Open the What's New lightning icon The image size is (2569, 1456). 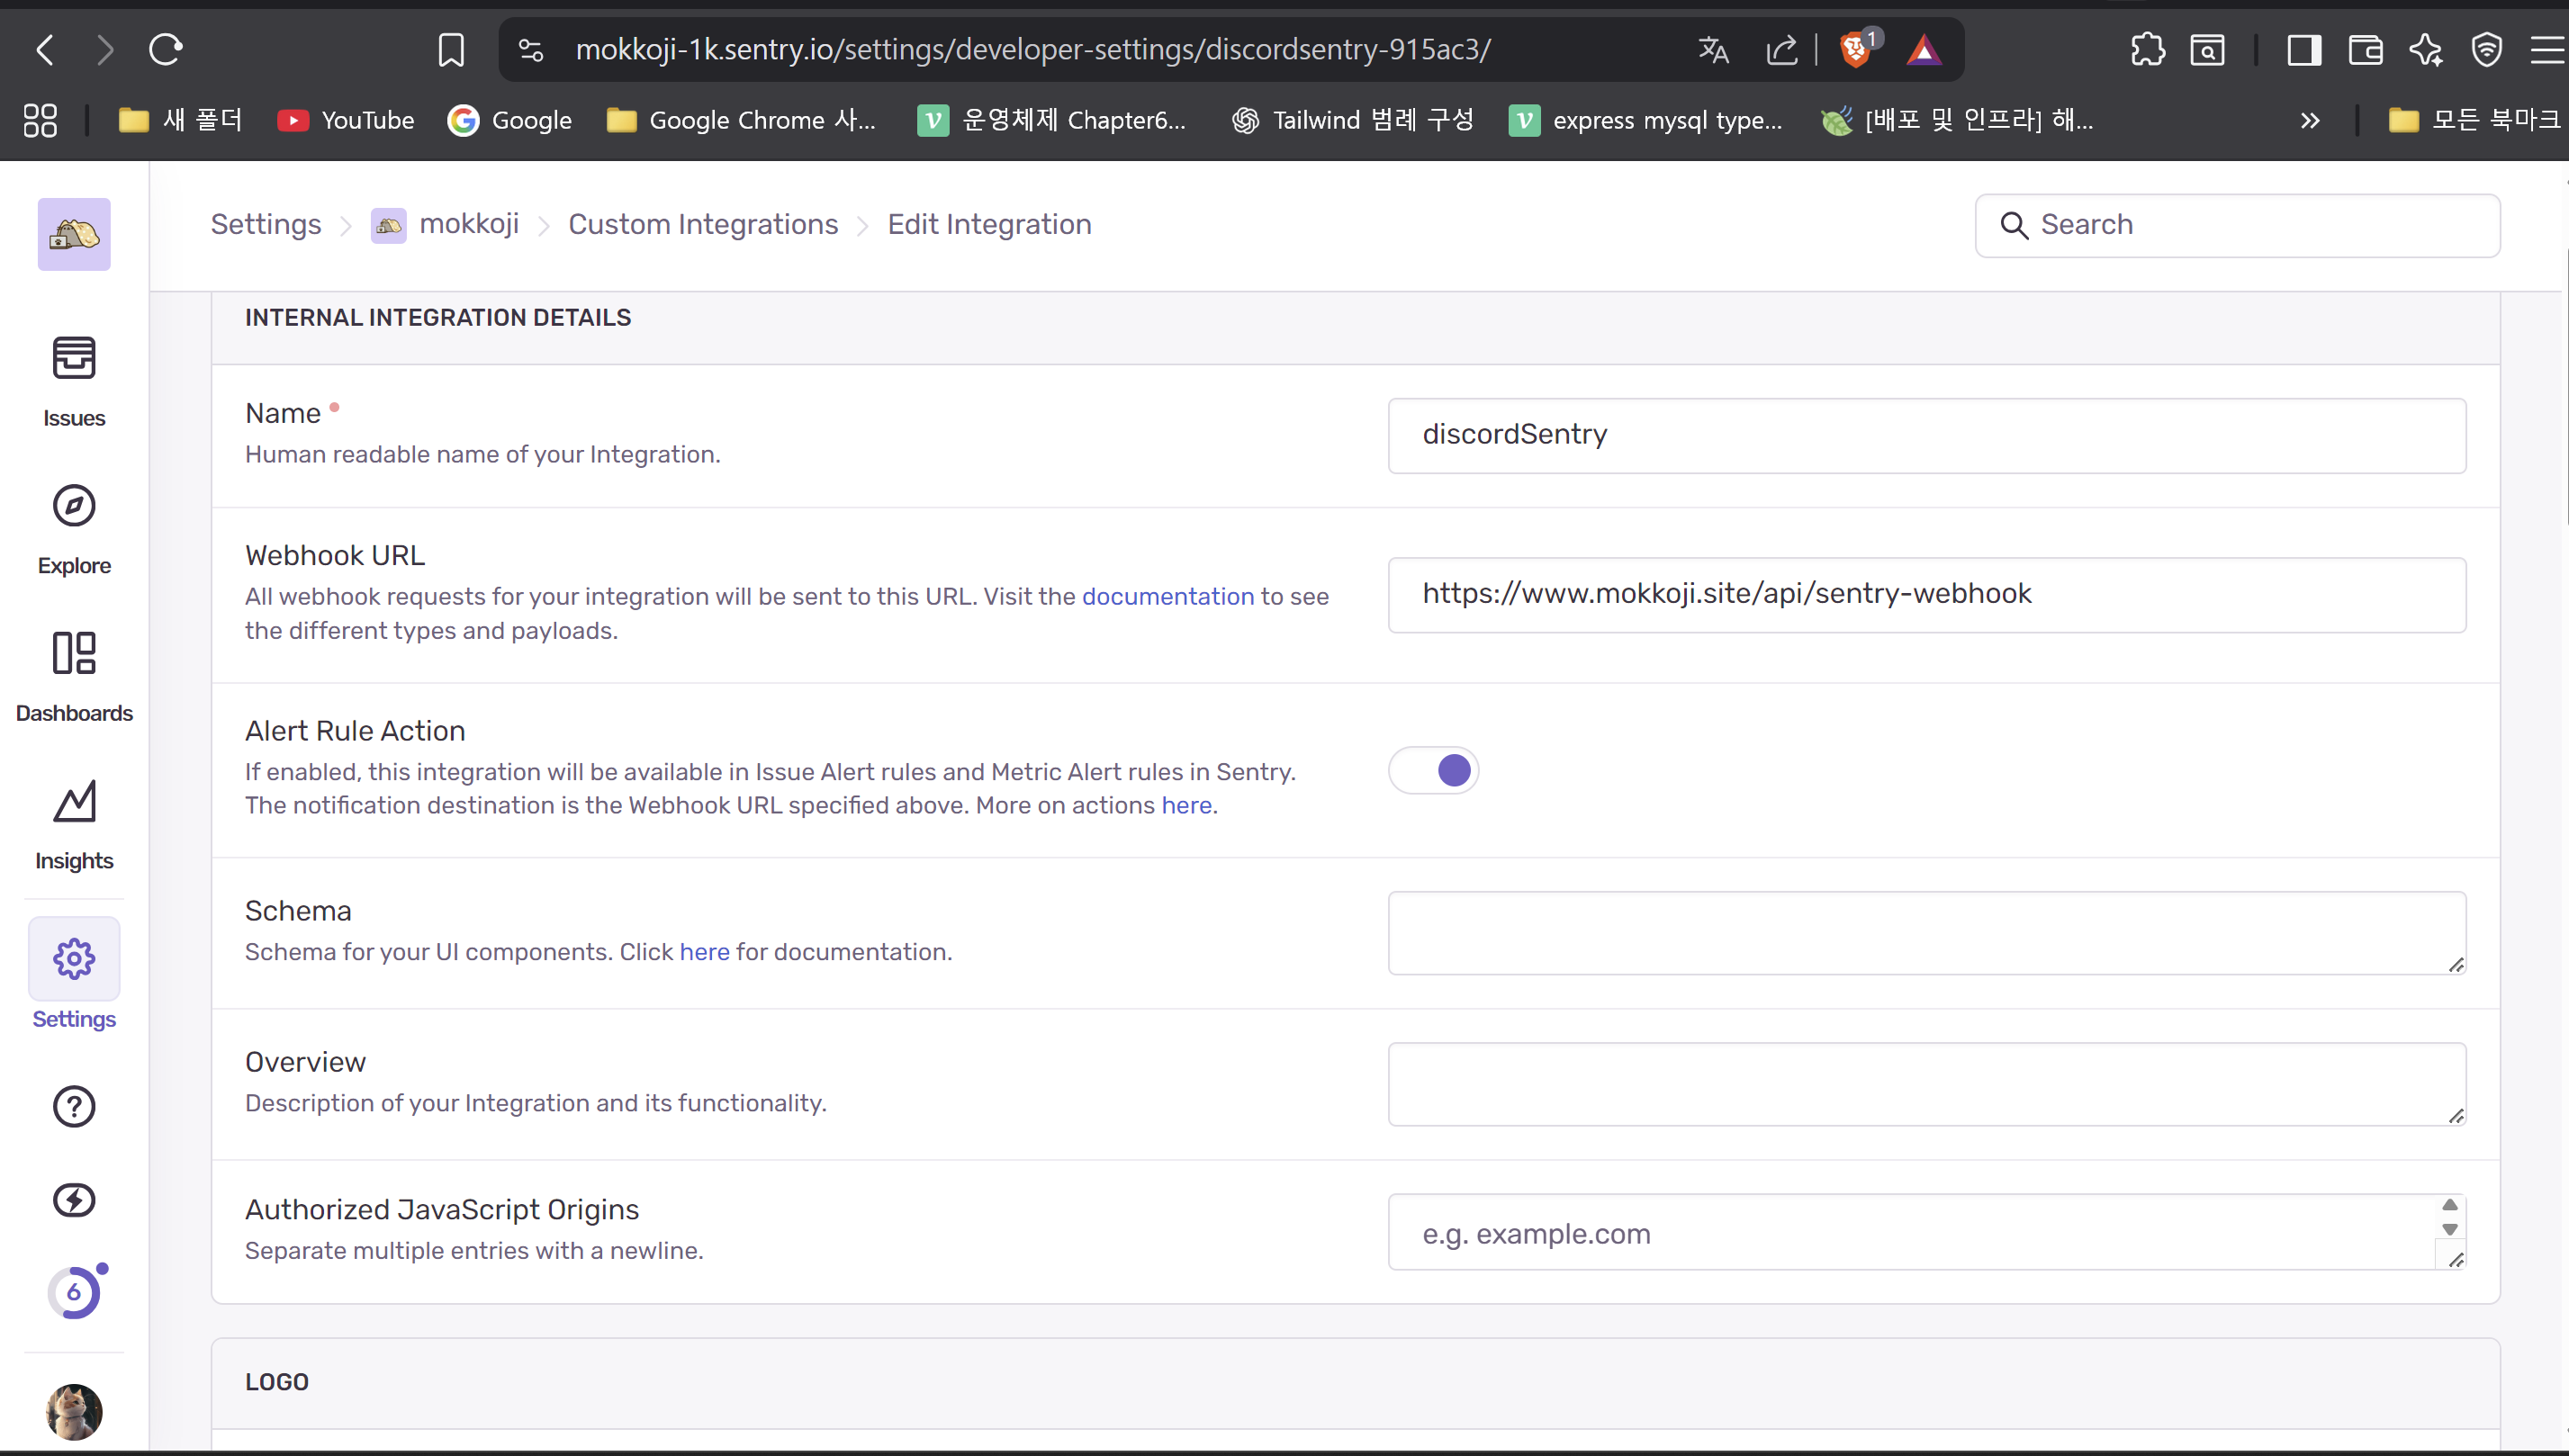[x=74, y=1200]
